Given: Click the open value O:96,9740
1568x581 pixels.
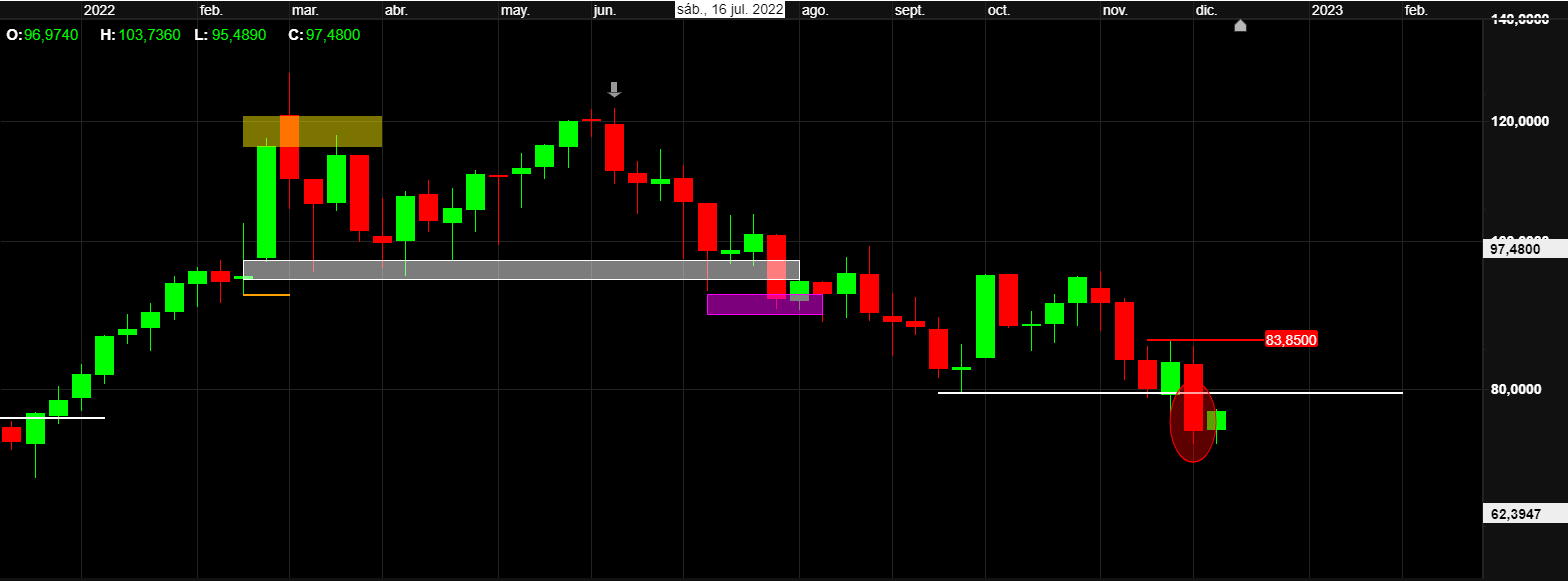Looking at the screenshot, I should click(x=41, y=34).
